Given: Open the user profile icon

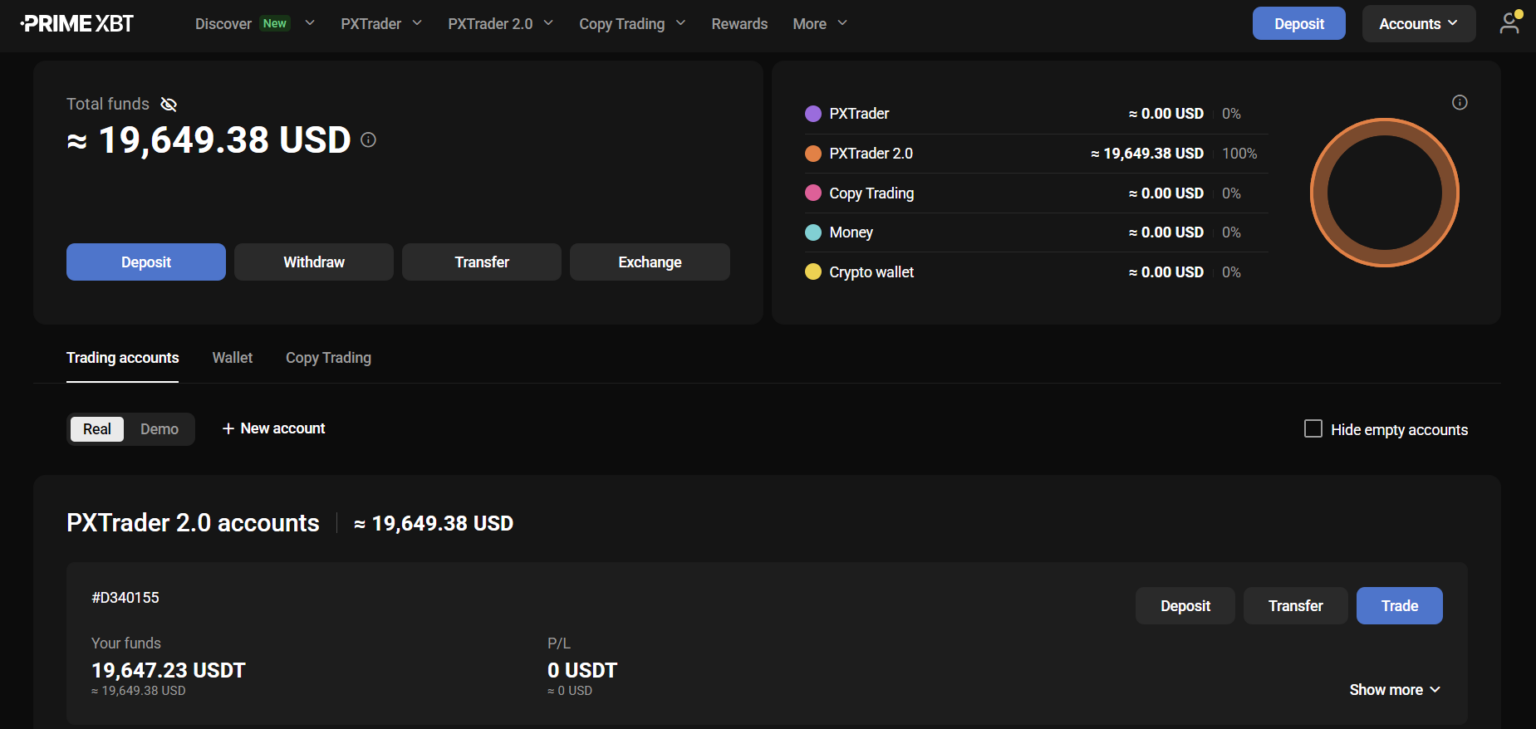Looking at the screenshot, I should click(1510, 23).
